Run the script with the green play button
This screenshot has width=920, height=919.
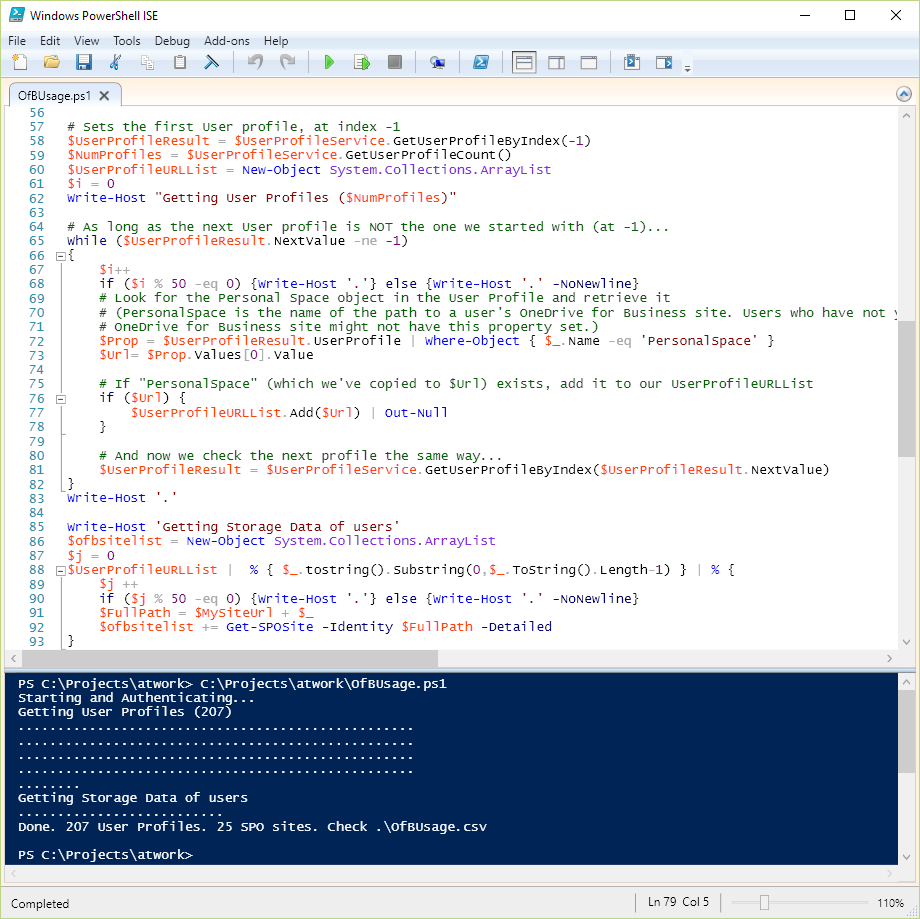329,62
